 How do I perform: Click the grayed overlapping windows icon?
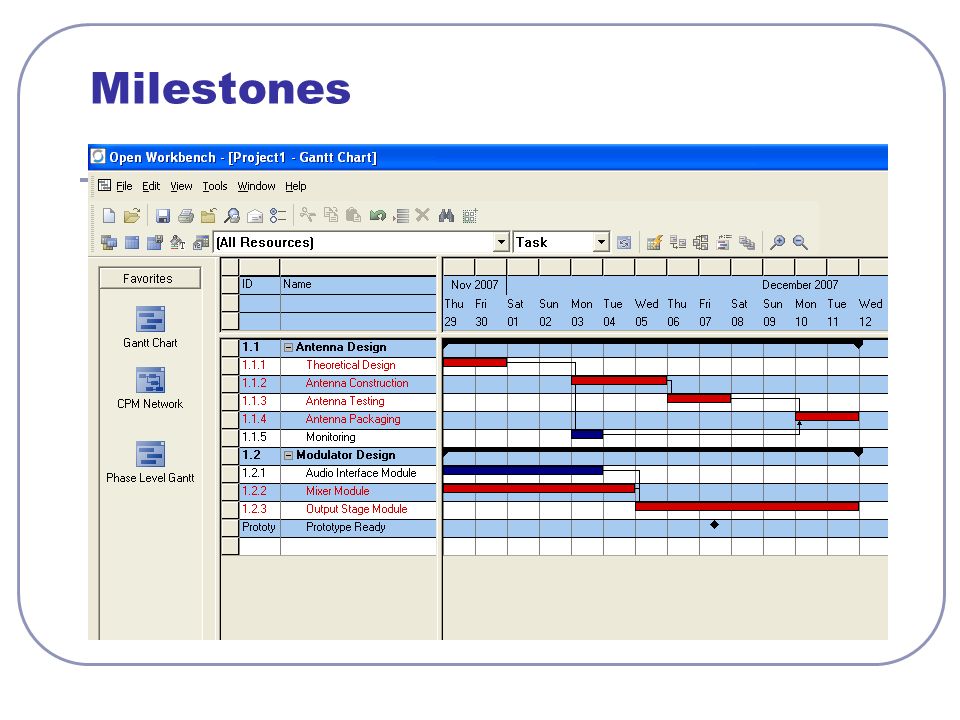pyautogui.click(x=746, y=243)
